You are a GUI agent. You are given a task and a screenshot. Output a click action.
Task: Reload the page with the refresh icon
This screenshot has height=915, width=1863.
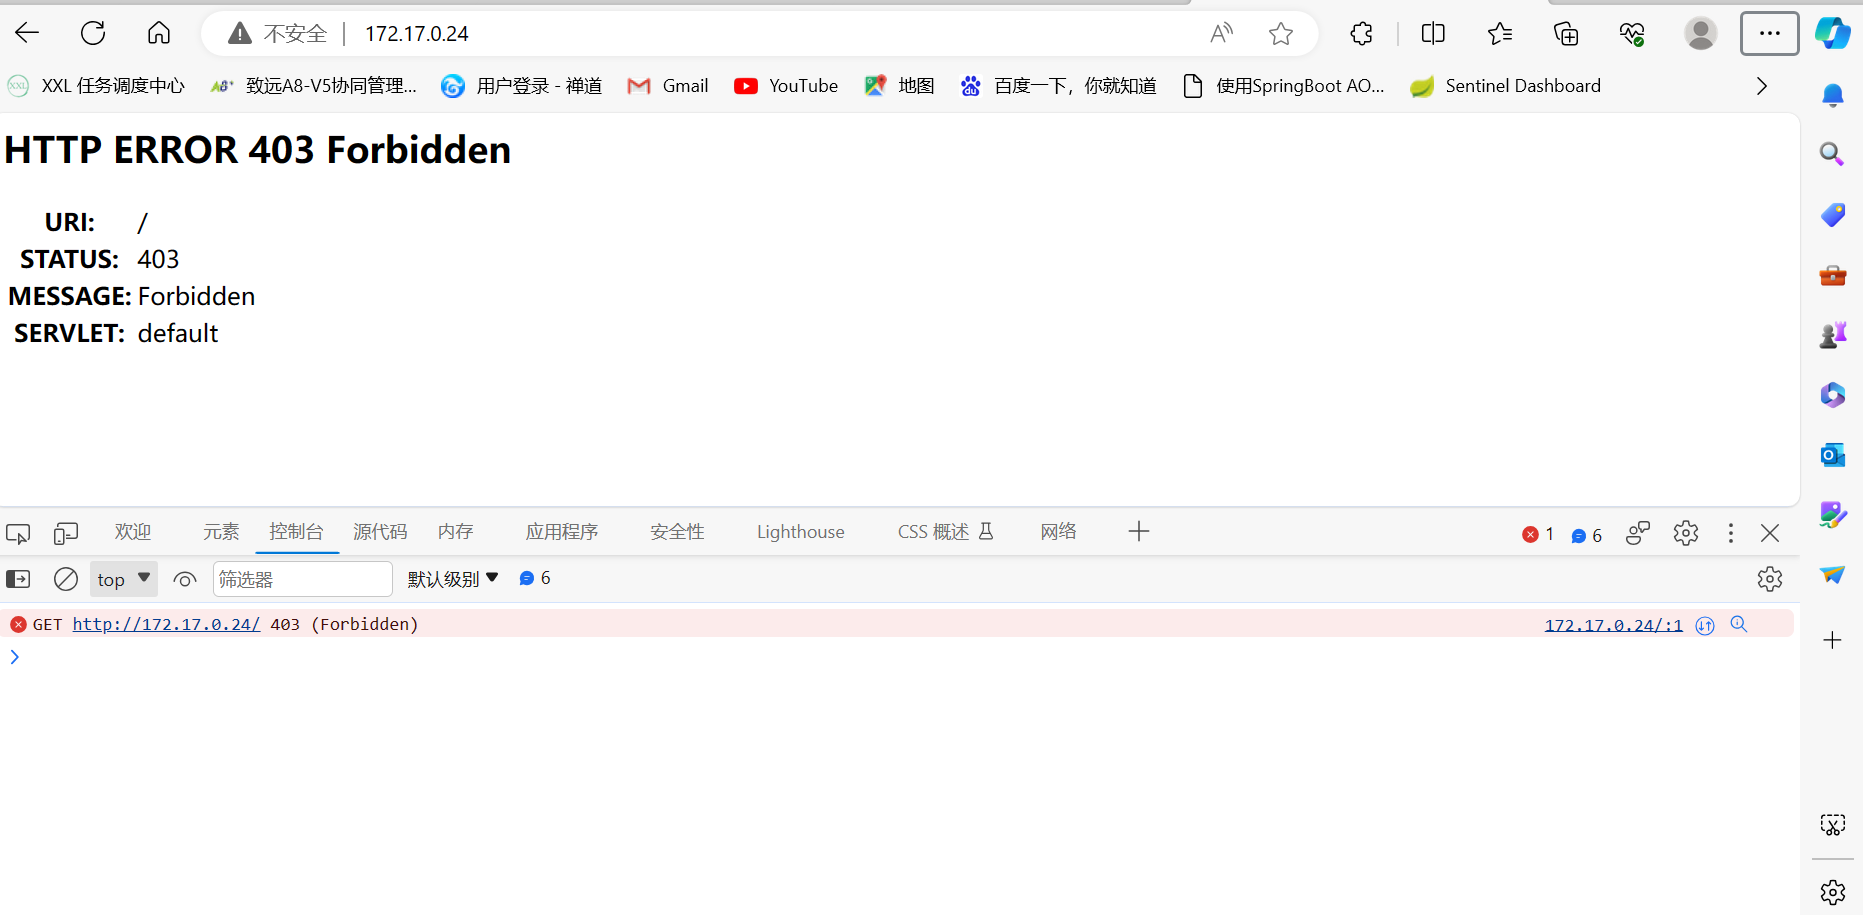[93, 33]
